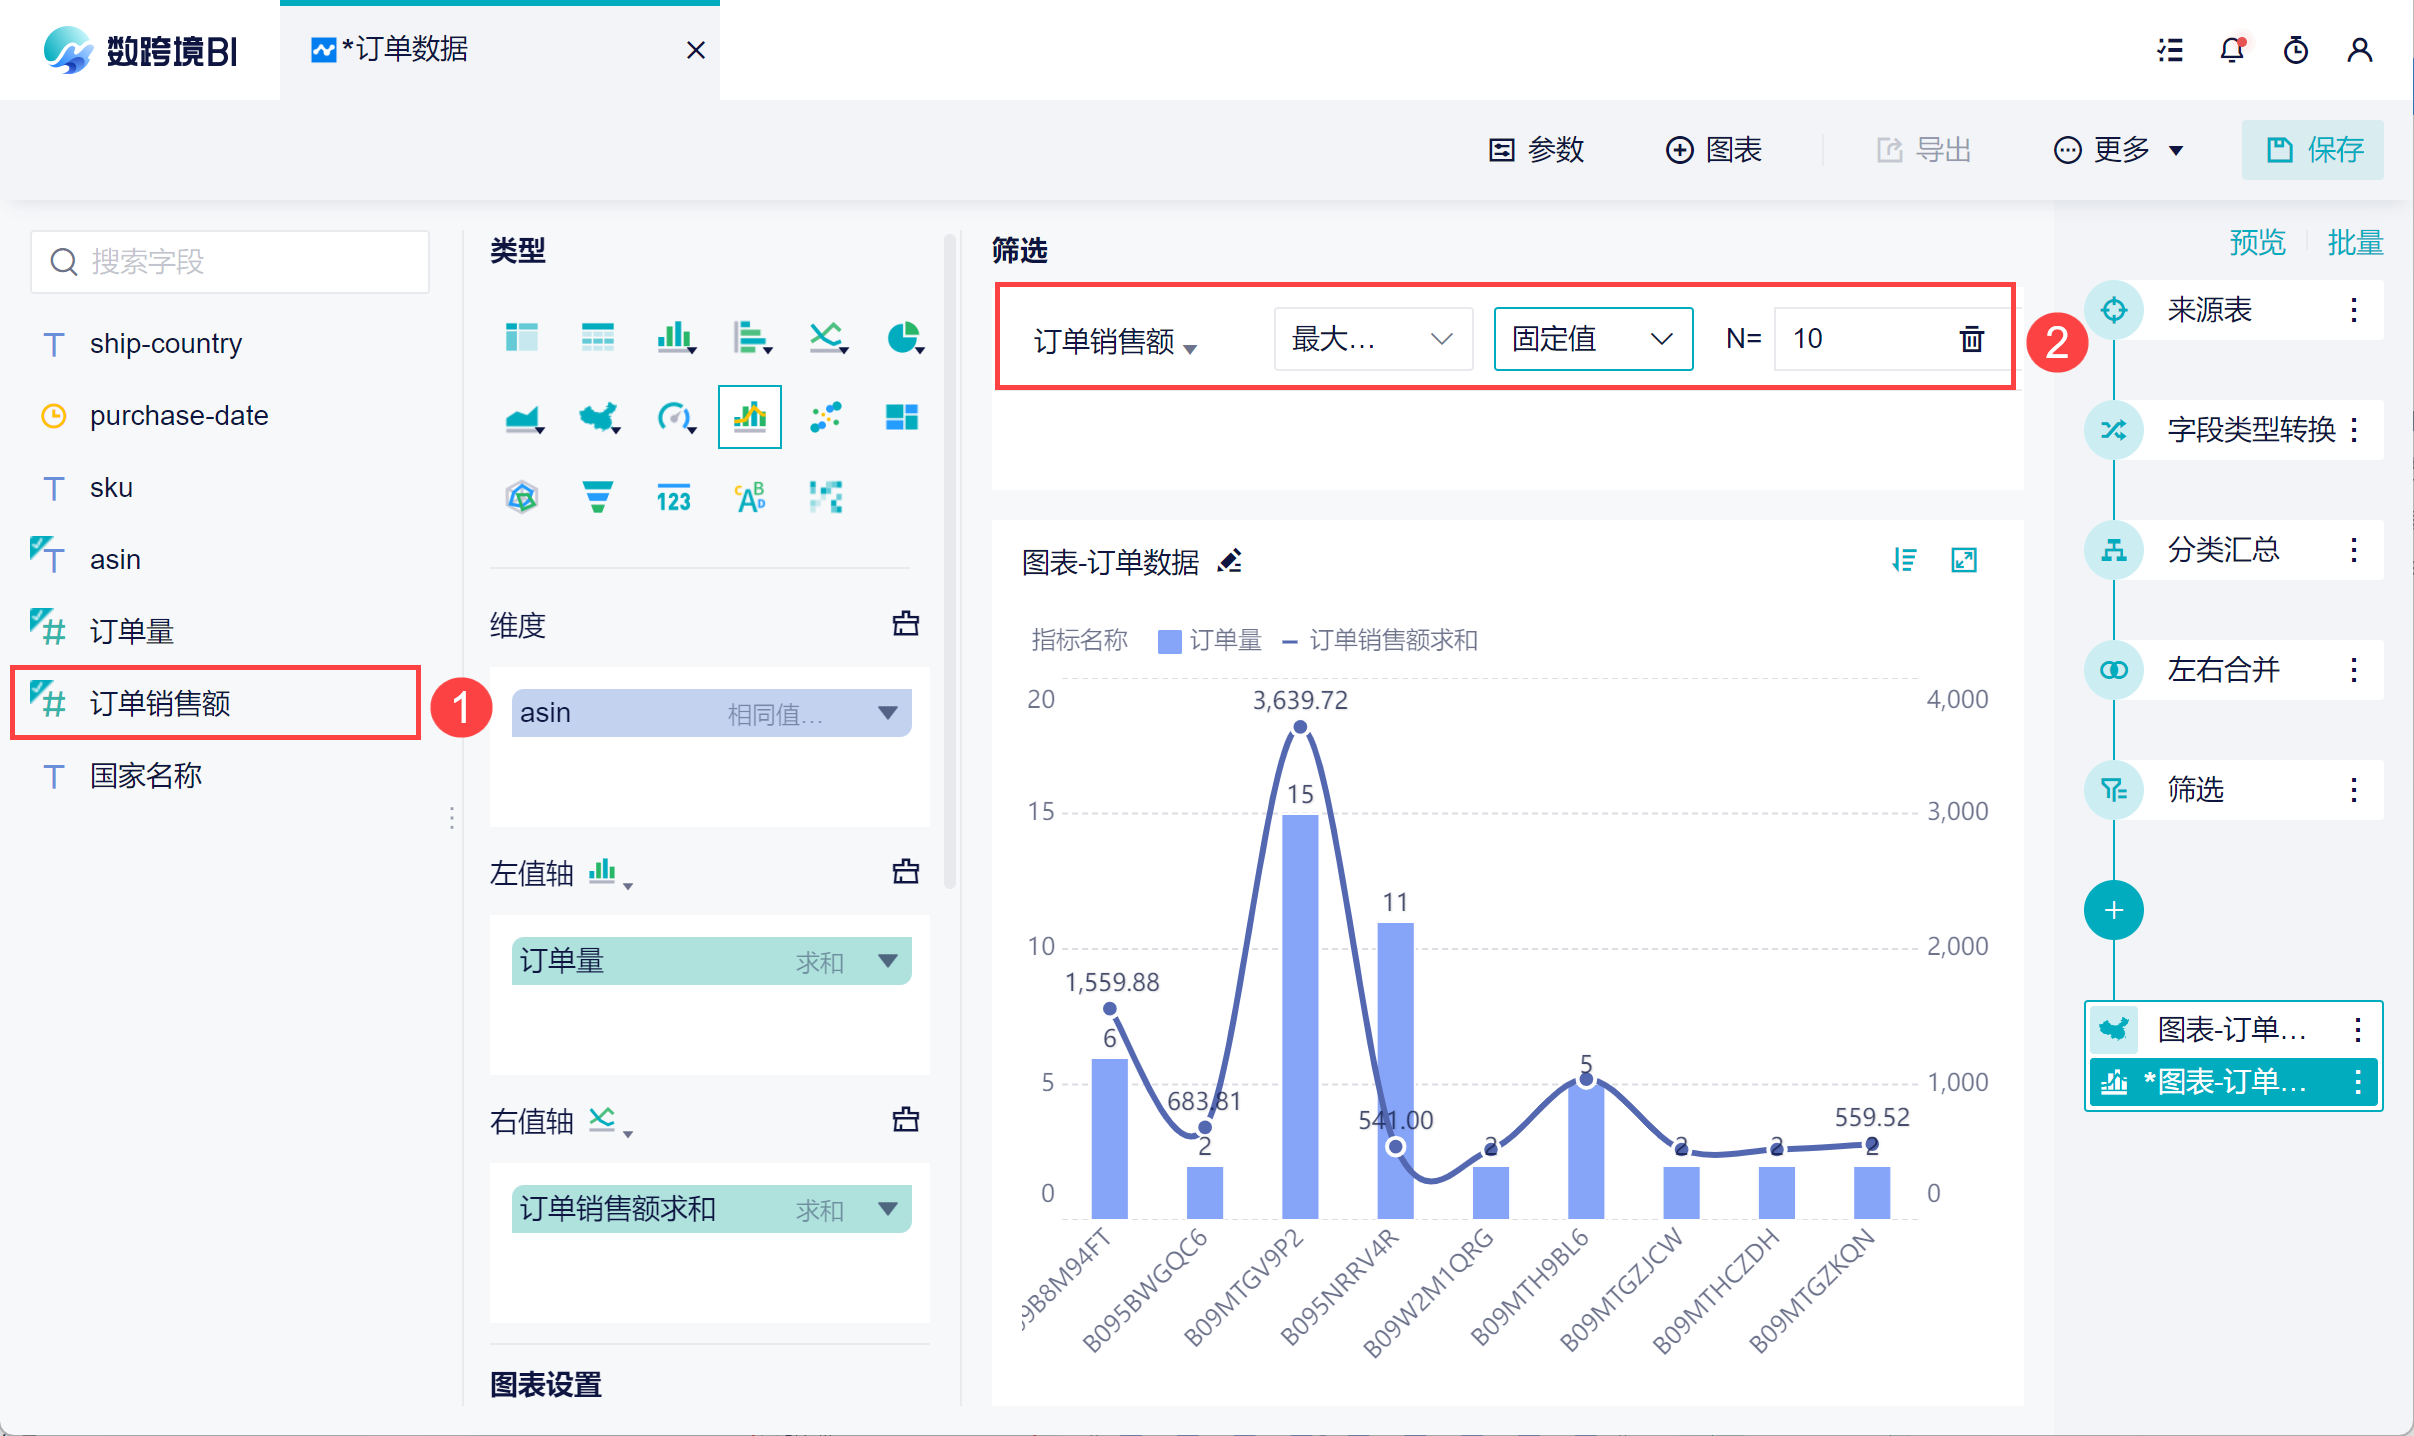Expand the 最大 condition dropdown

pos(1372,339)
